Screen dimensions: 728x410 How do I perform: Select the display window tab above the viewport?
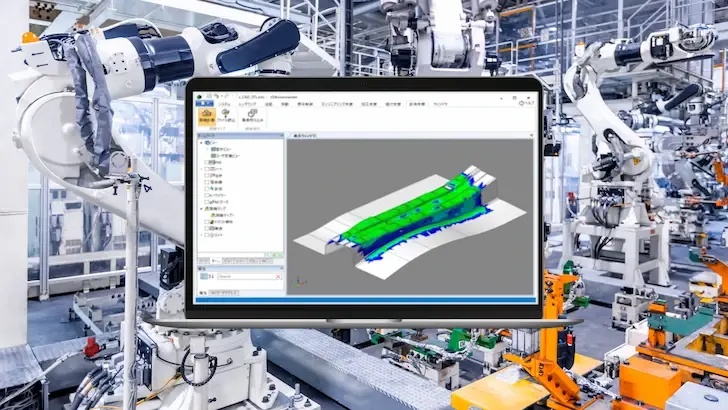click(302, 136)
